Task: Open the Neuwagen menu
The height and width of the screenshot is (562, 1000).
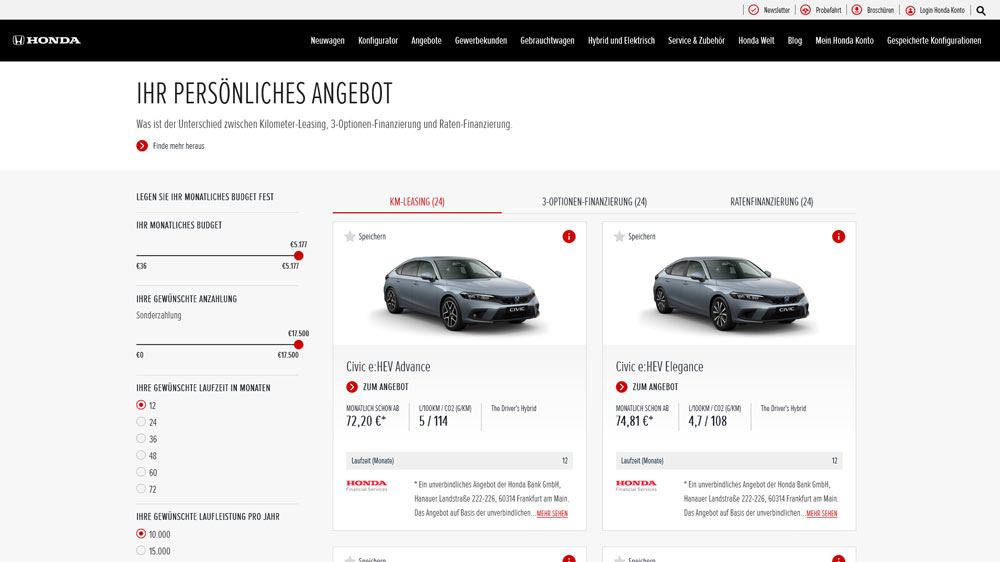Action: 327,41
